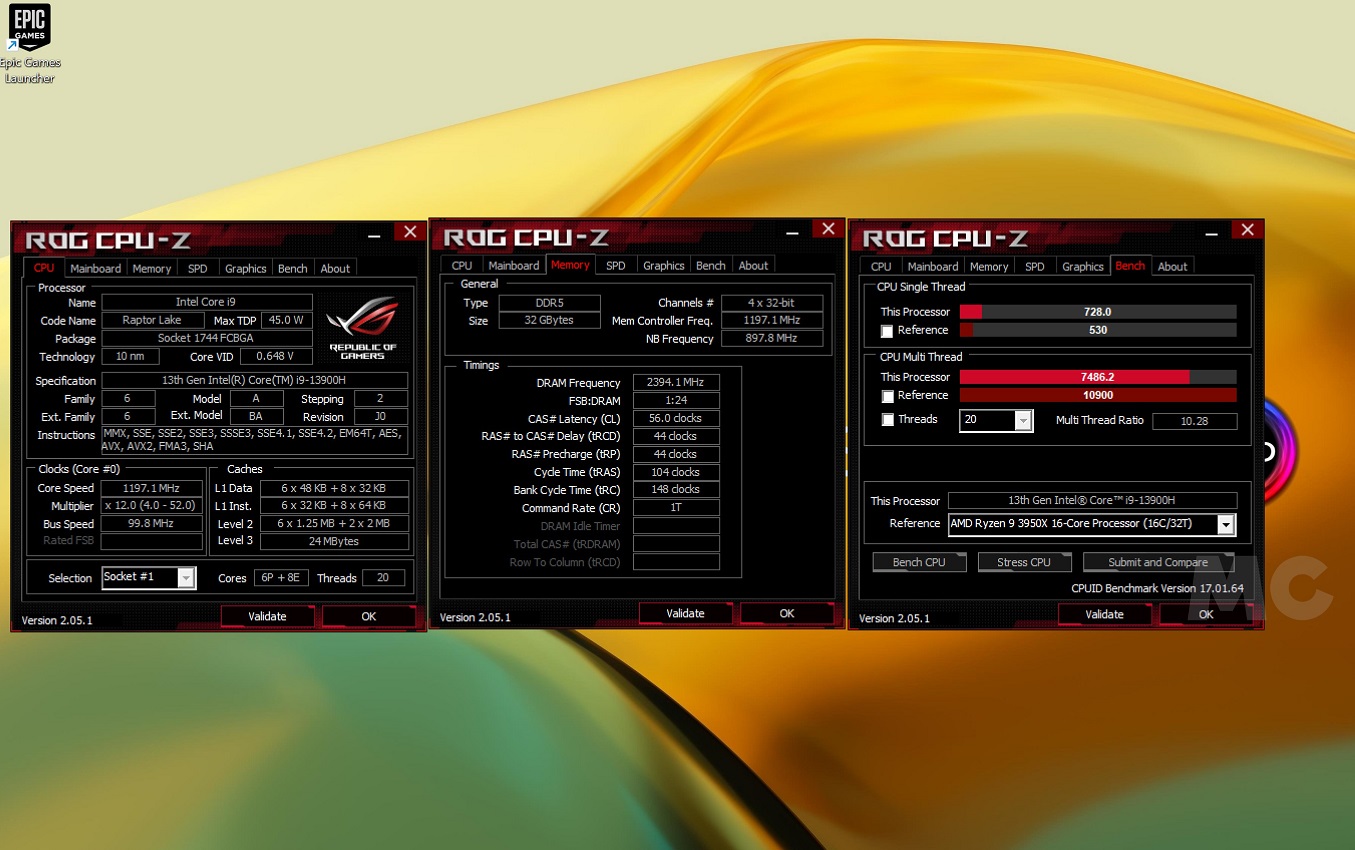Expand the Socket #1 selection dropdown

point(186,578)
